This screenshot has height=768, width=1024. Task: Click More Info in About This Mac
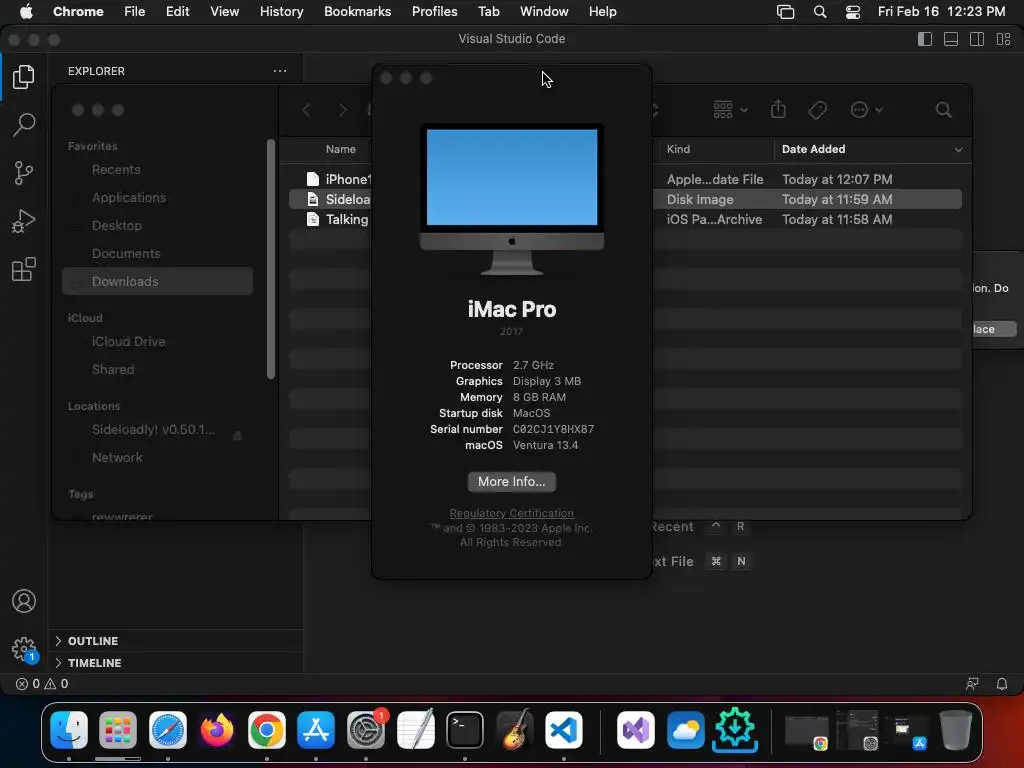(511, 482)
